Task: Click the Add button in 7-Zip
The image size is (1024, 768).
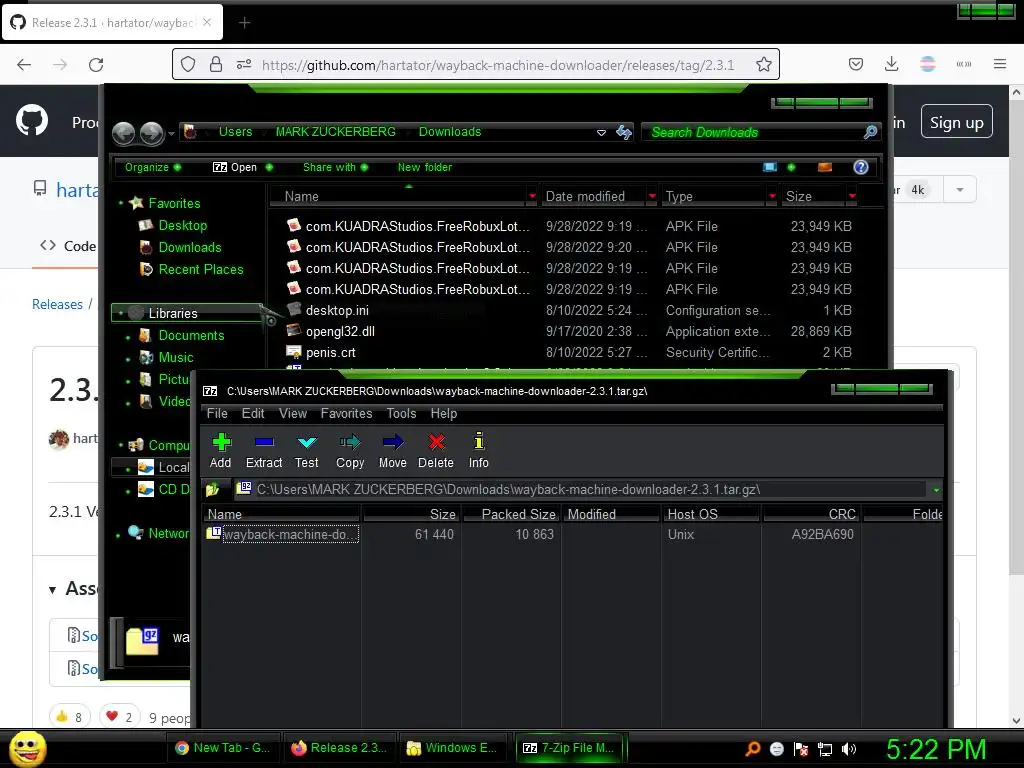Action: (x=221, y=451)
